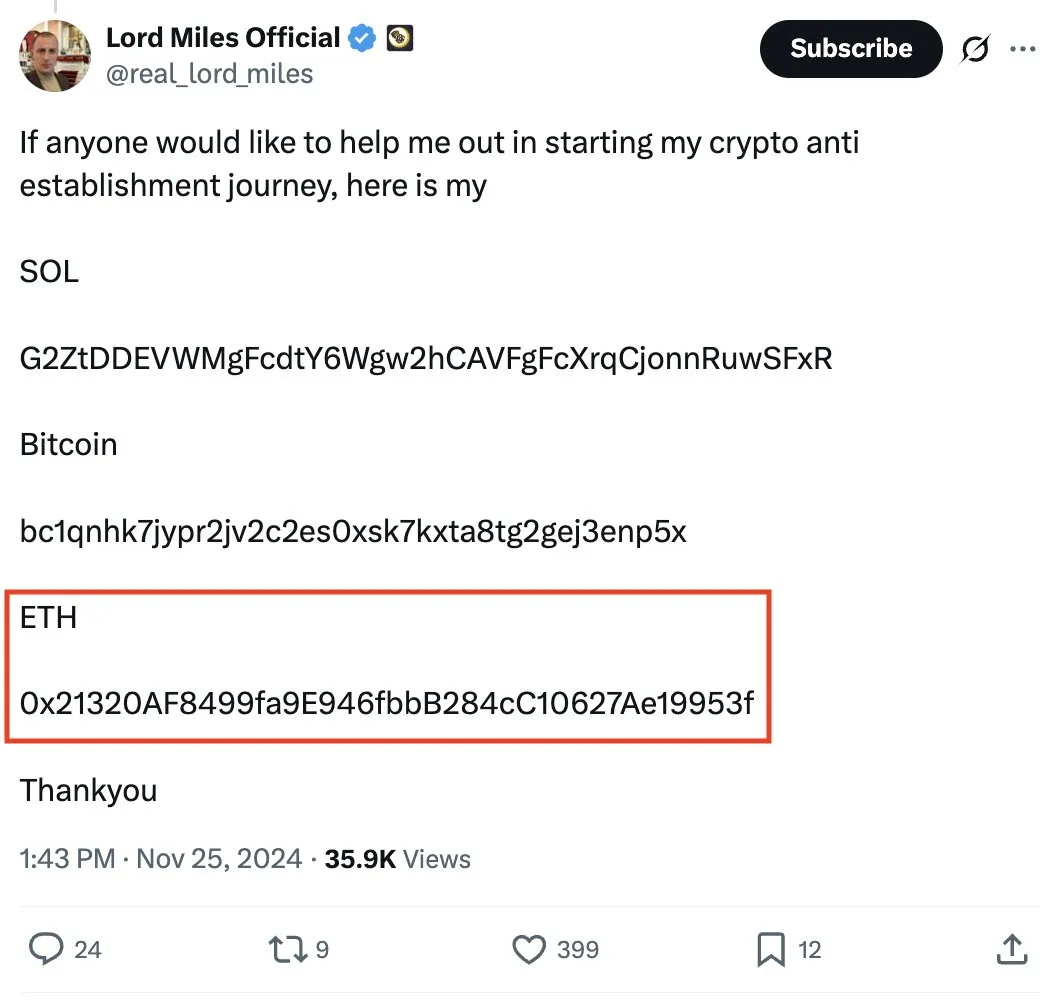Click the blue verified checkmark badge
This screenshot has width=1064, height=1002.
coord(362,39)
